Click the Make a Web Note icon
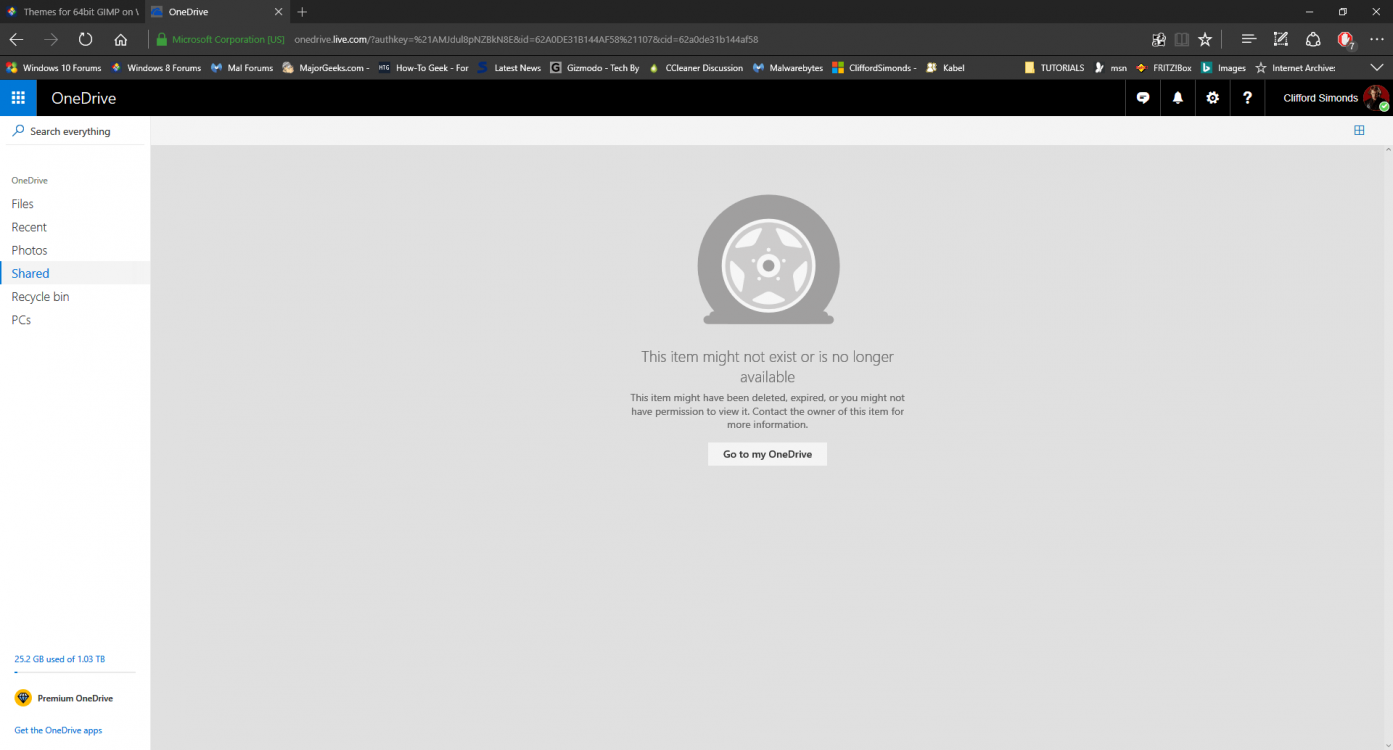 point(1280,39)
